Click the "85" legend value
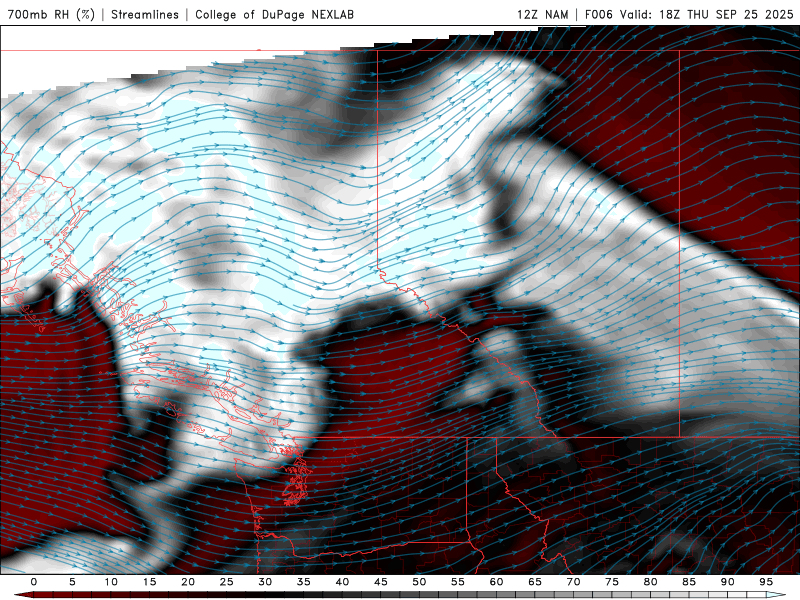 click(689, 582)
